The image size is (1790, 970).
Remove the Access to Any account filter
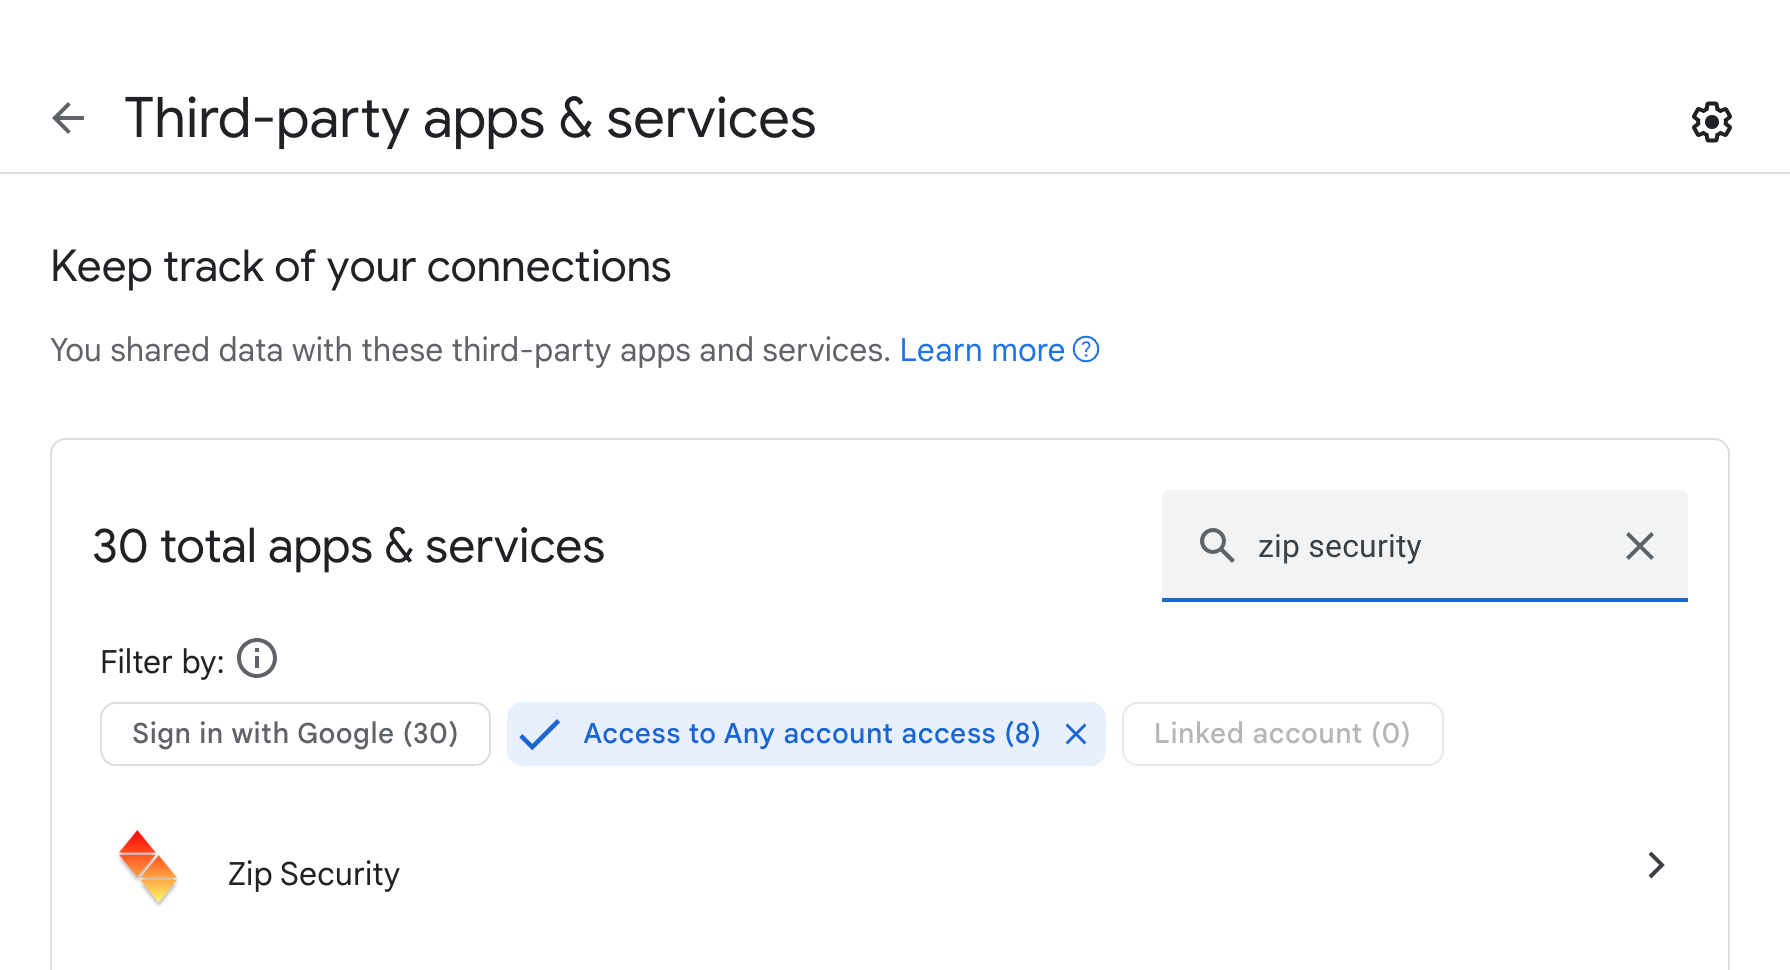[x=1076, y=735]
